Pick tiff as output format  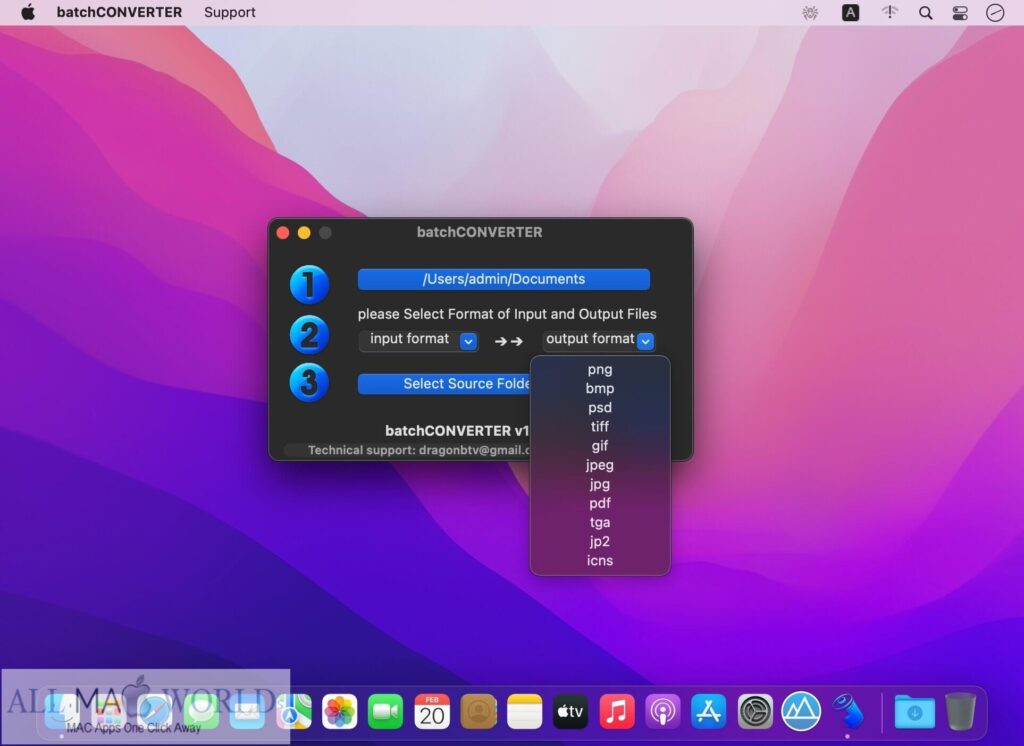600,427
